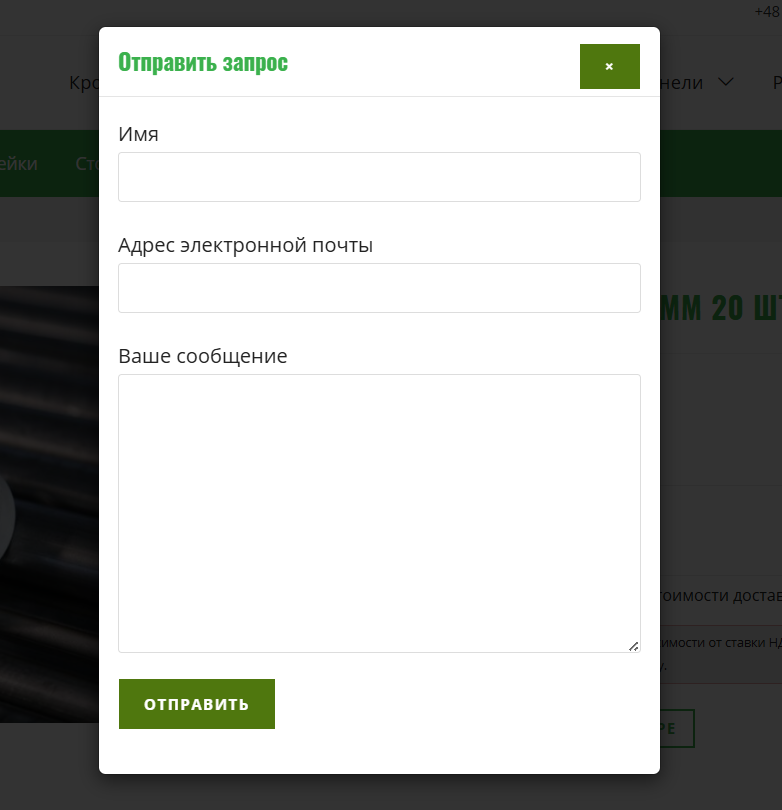Click the оимости достав text row
The image size is (782, 810).
point(721,596)
